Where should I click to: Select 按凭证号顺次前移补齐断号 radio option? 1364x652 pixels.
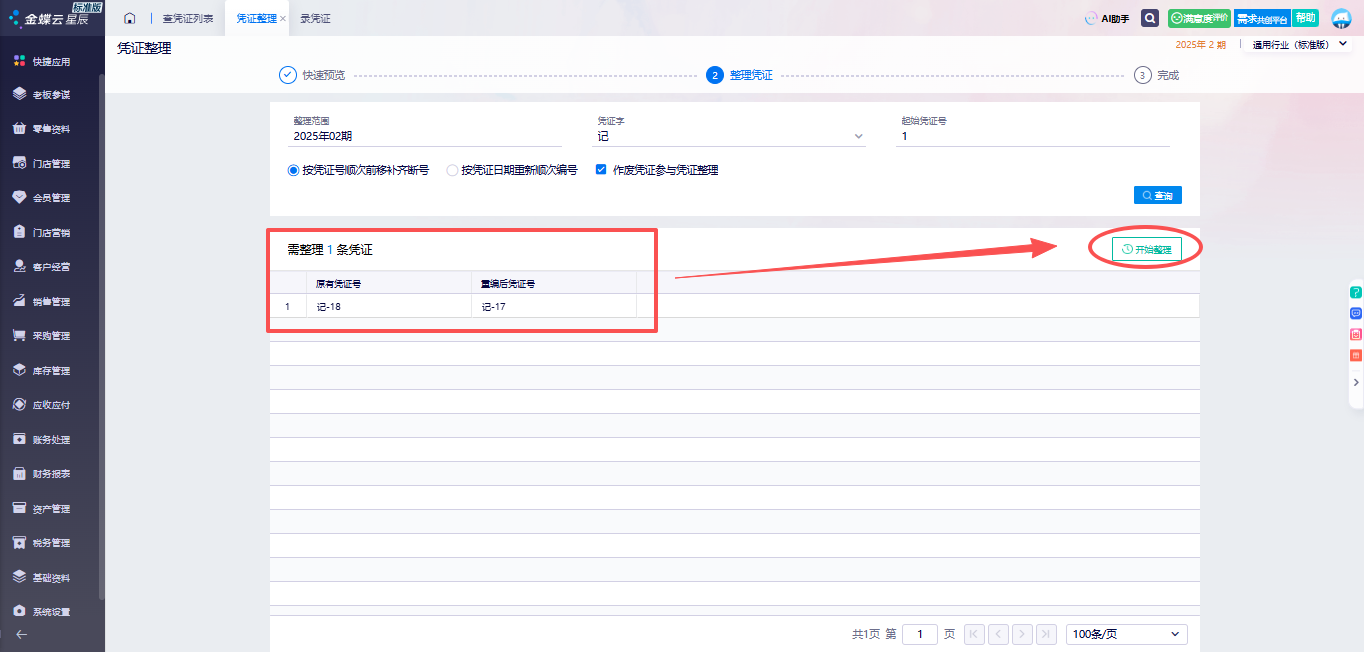pos(294,170)
